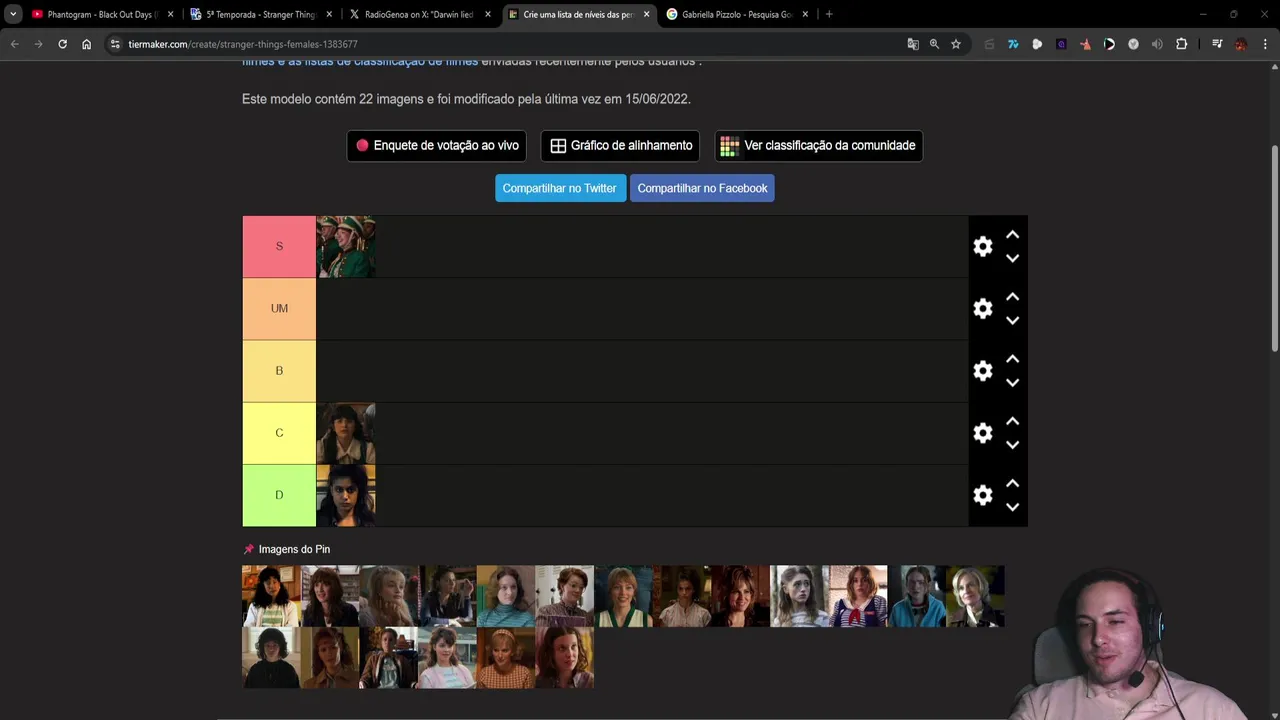Close the Gabriella Pizzolo Pesquisa tab
The width and height of the screenshot is (1280, 720).
[805, 14]
